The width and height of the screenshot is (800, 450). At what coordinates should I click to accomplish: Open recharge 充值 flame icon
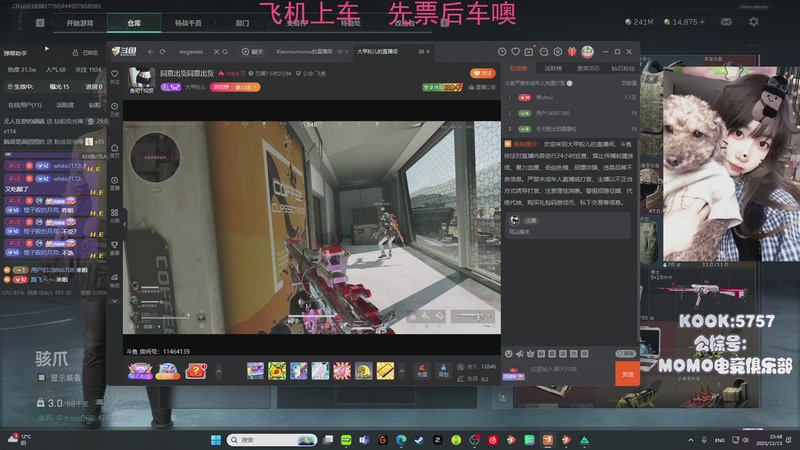(x=422, y=370)
